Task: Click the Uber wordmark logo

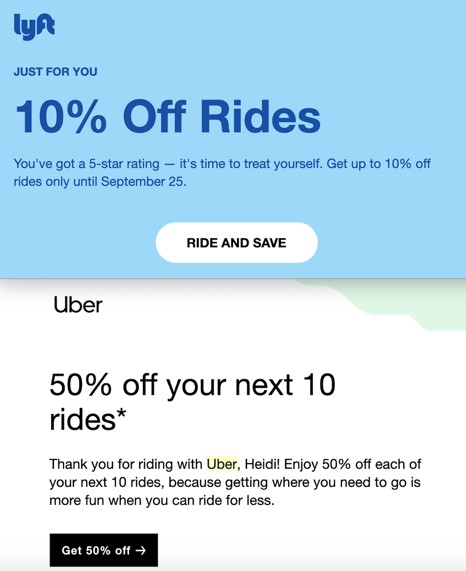Action: tap(78, 305)
